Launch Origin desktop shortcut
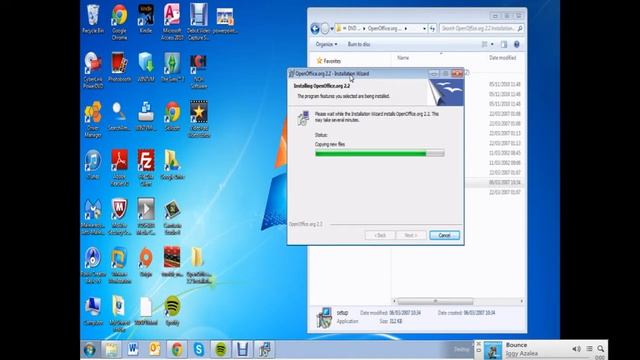The width and height of the screenshot is (640, 360). (x=146, y=262)
